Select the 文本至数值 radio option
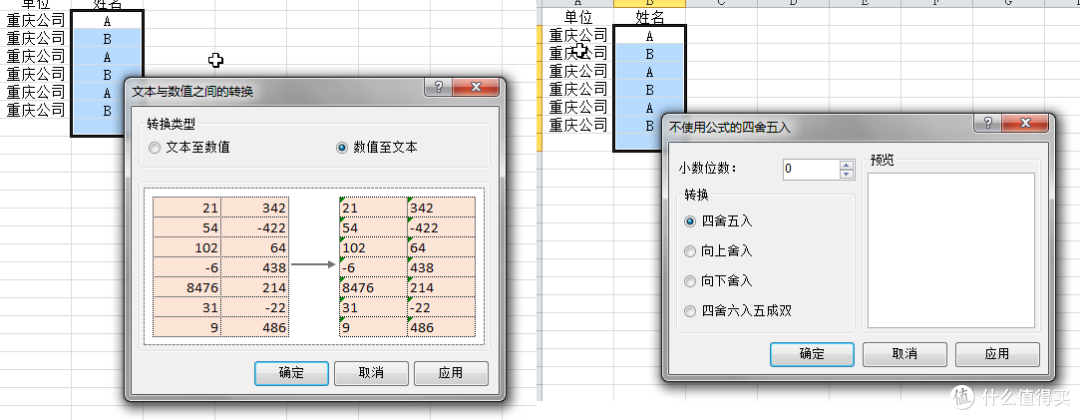1080x420 pixels. 189,147
